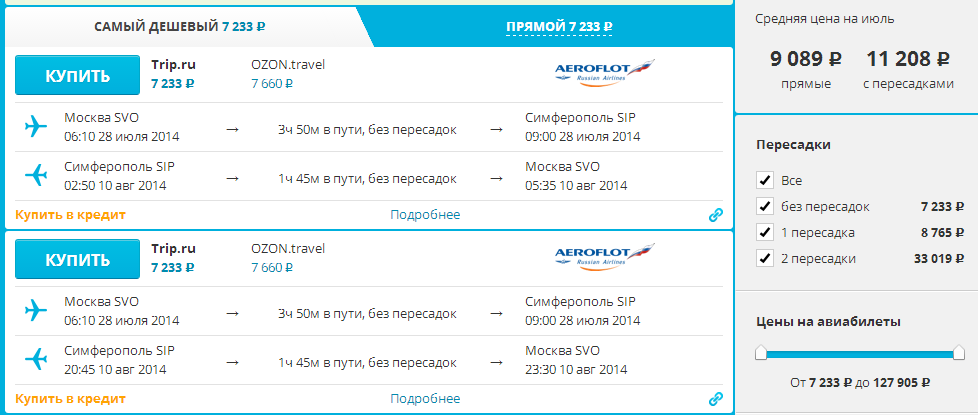Click plane icon for outbound flight in second ticket

(36, 310)
